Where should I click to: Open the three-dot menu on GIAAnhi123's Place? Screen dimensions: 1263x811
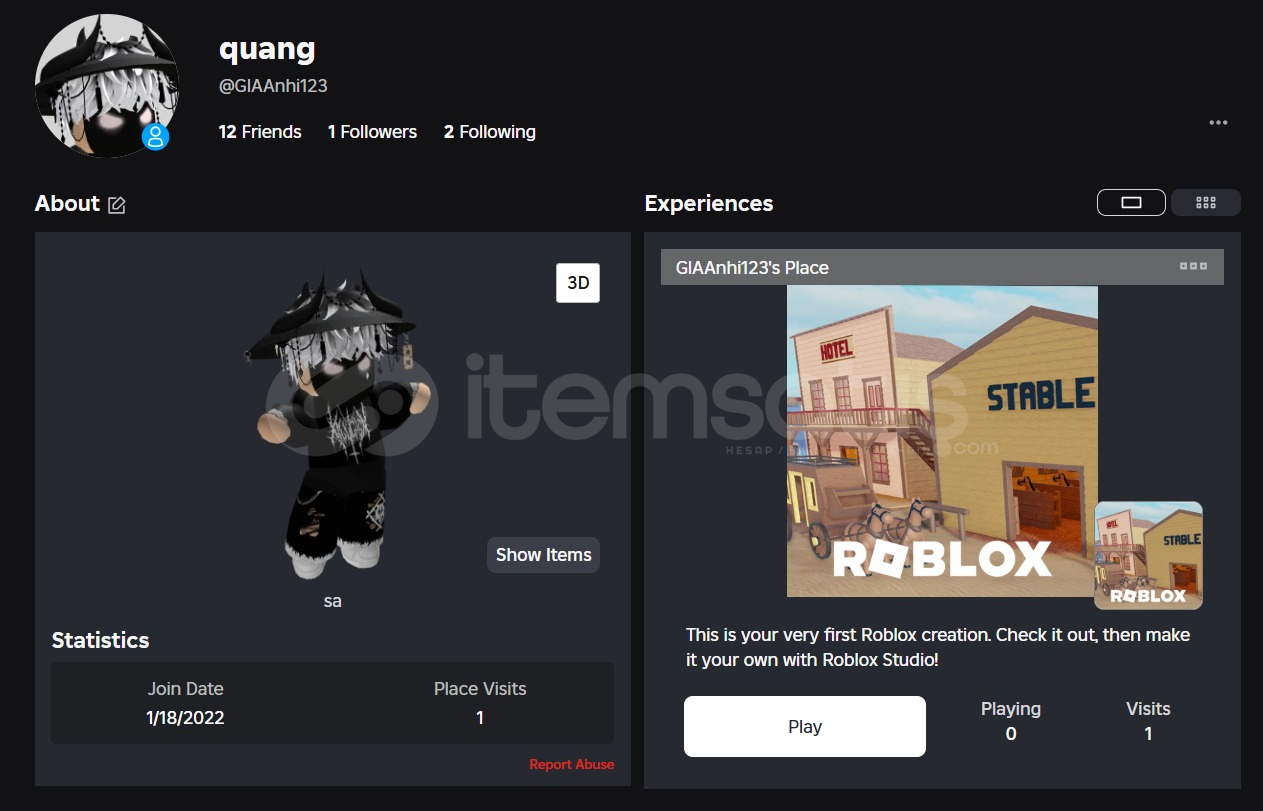pyautogui.click(x=1193, y=267)
